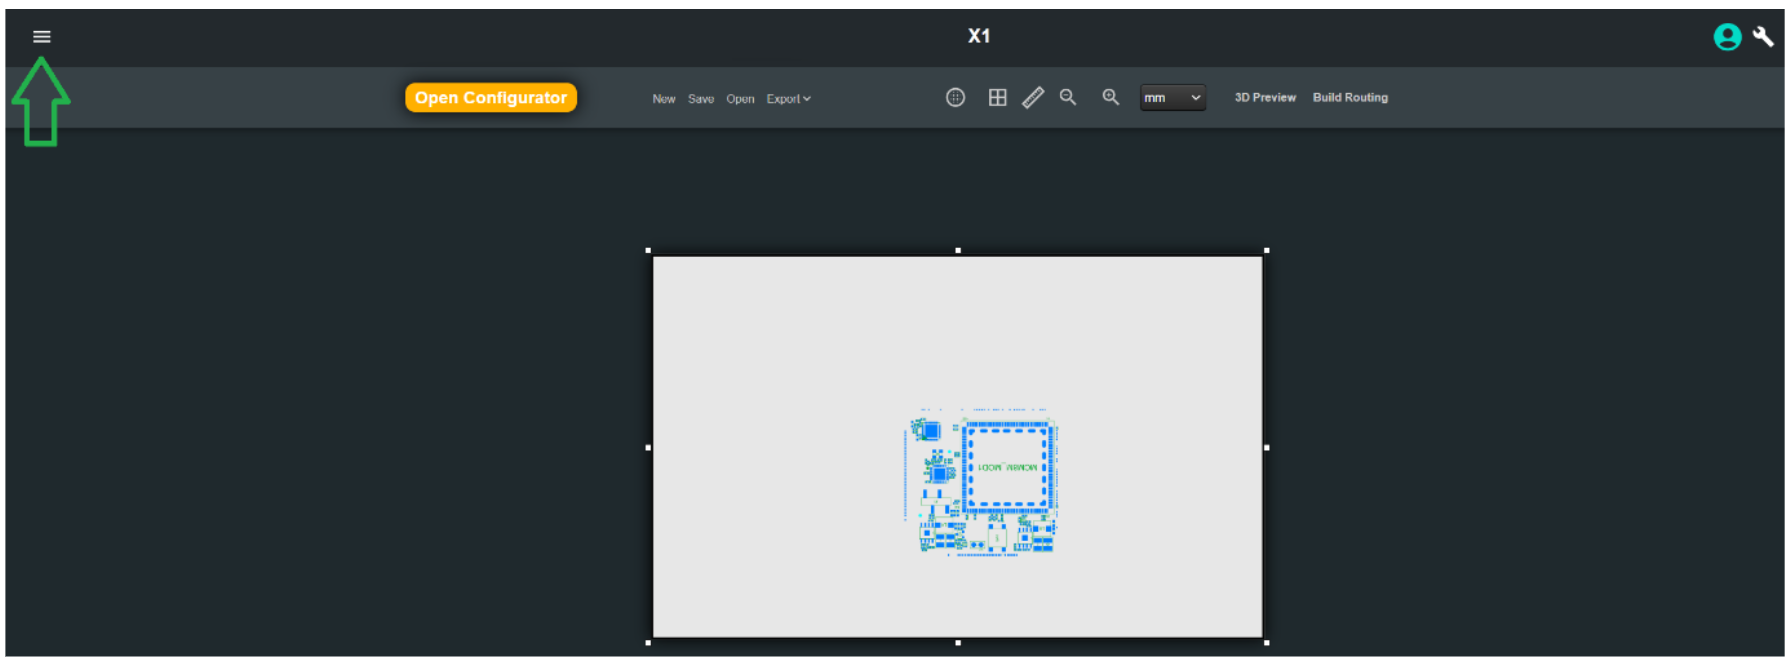This screenshot has width=1792, height=661.
Task: Open the wrench settings icon
Action: click(1764, 36)
